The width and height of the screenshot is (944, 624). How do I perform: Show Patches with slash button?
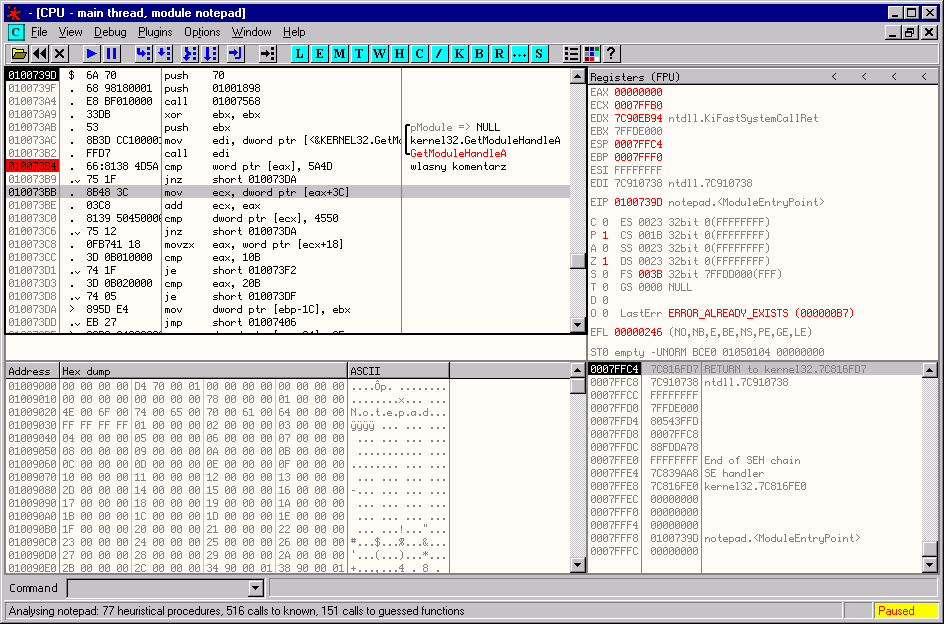click(439, 54)
